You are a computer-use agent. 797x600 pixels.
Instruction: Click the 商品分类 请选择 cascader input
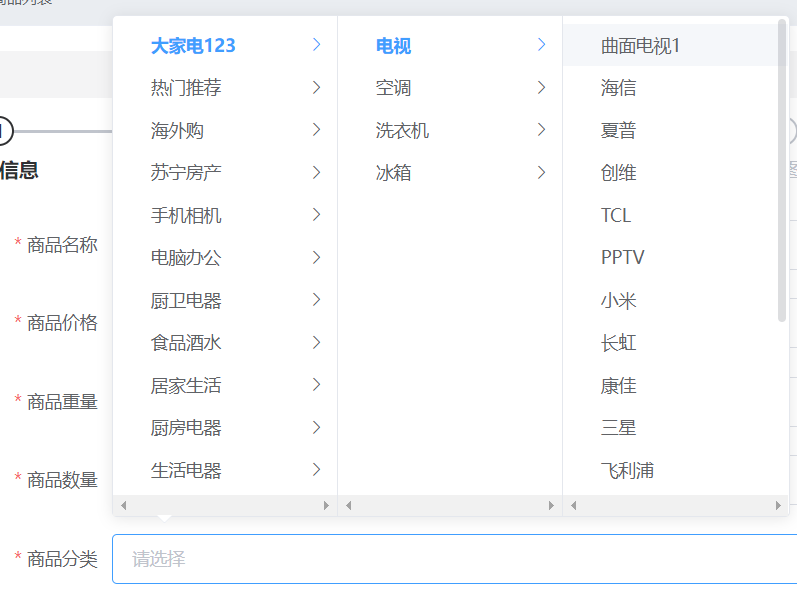coord(454,559)
